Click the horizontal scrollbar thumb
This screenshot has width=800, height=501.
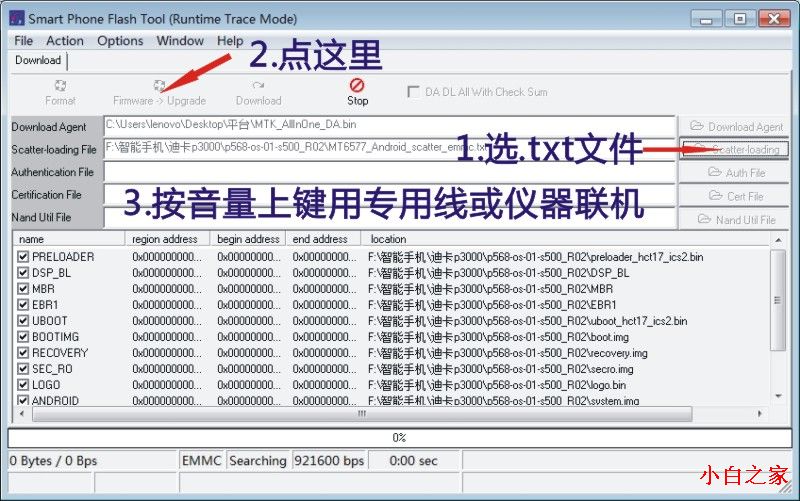pyautogui.click(x=362, y=414)
